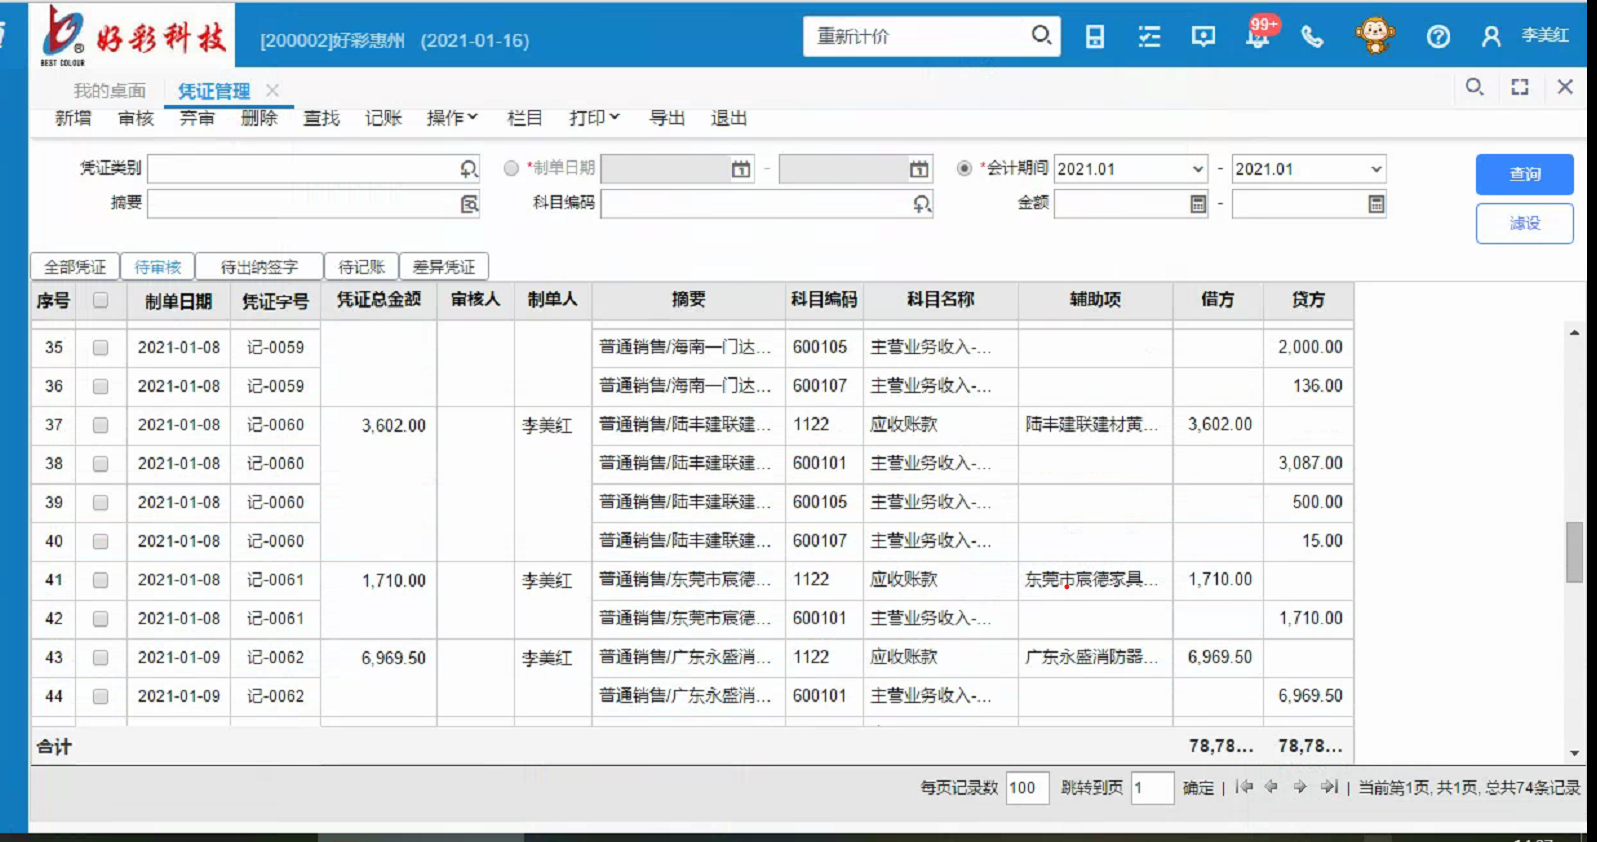
Task: Go to the previous page arrow icon
Action: pyautogui.click(x=1271, y=787)
